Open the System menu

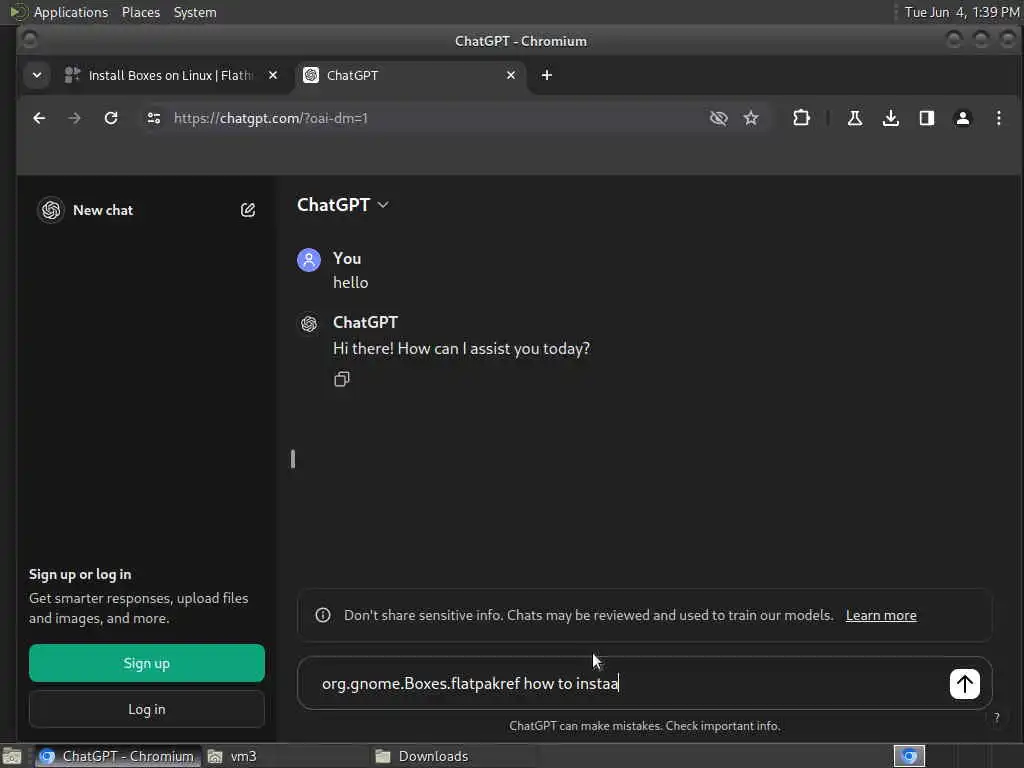pos(195,12)
